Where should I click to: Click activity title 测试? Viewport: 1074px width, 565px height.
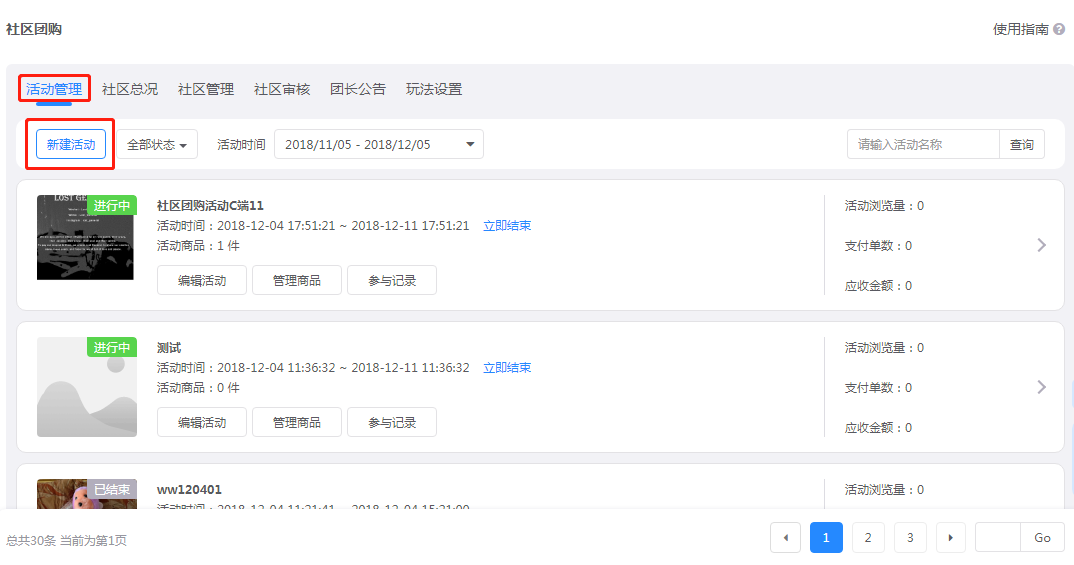[x=169, y=348]
